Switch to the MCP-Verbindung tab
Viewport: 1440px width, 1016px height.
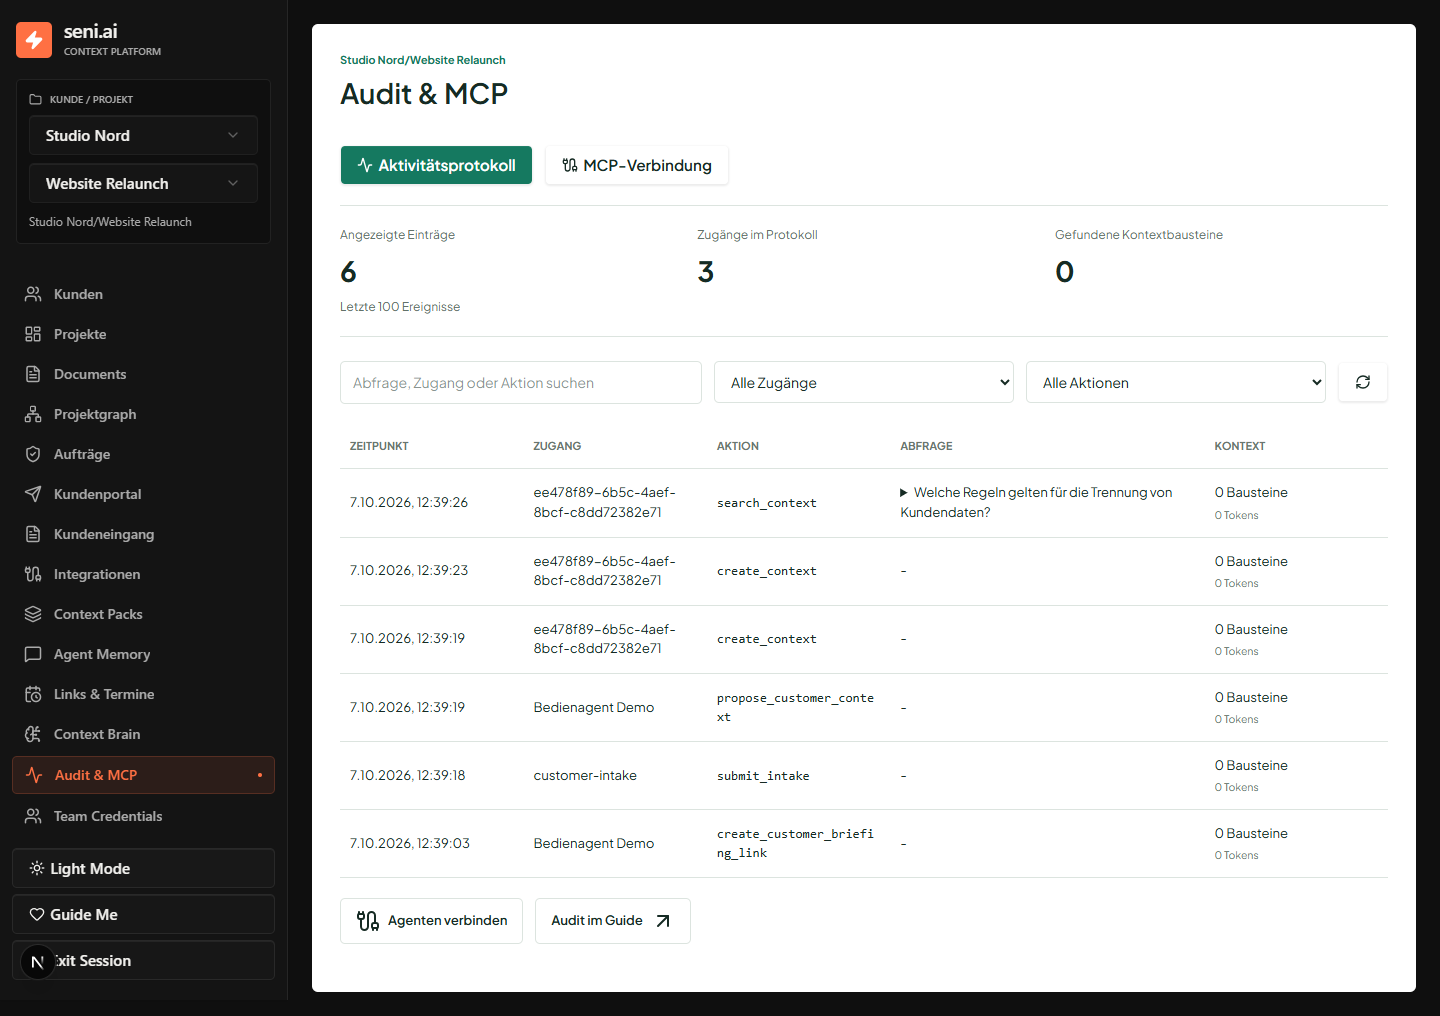(x=637, y=165)
